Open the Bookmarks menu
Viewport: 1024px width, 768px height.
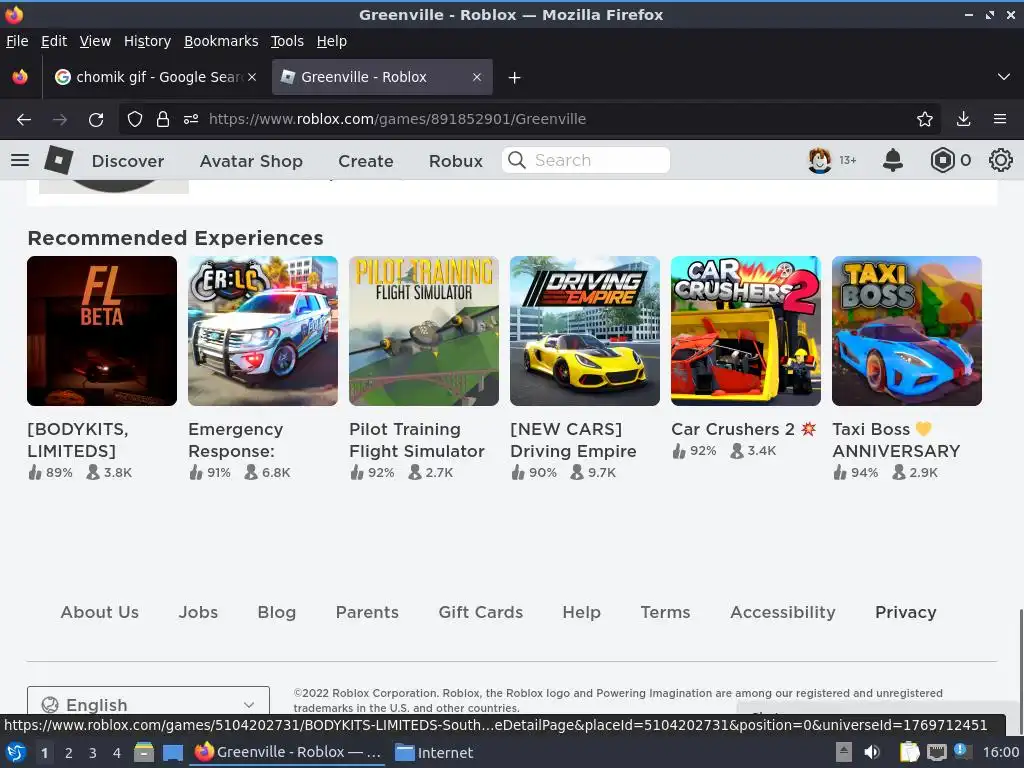coord(221,41)
